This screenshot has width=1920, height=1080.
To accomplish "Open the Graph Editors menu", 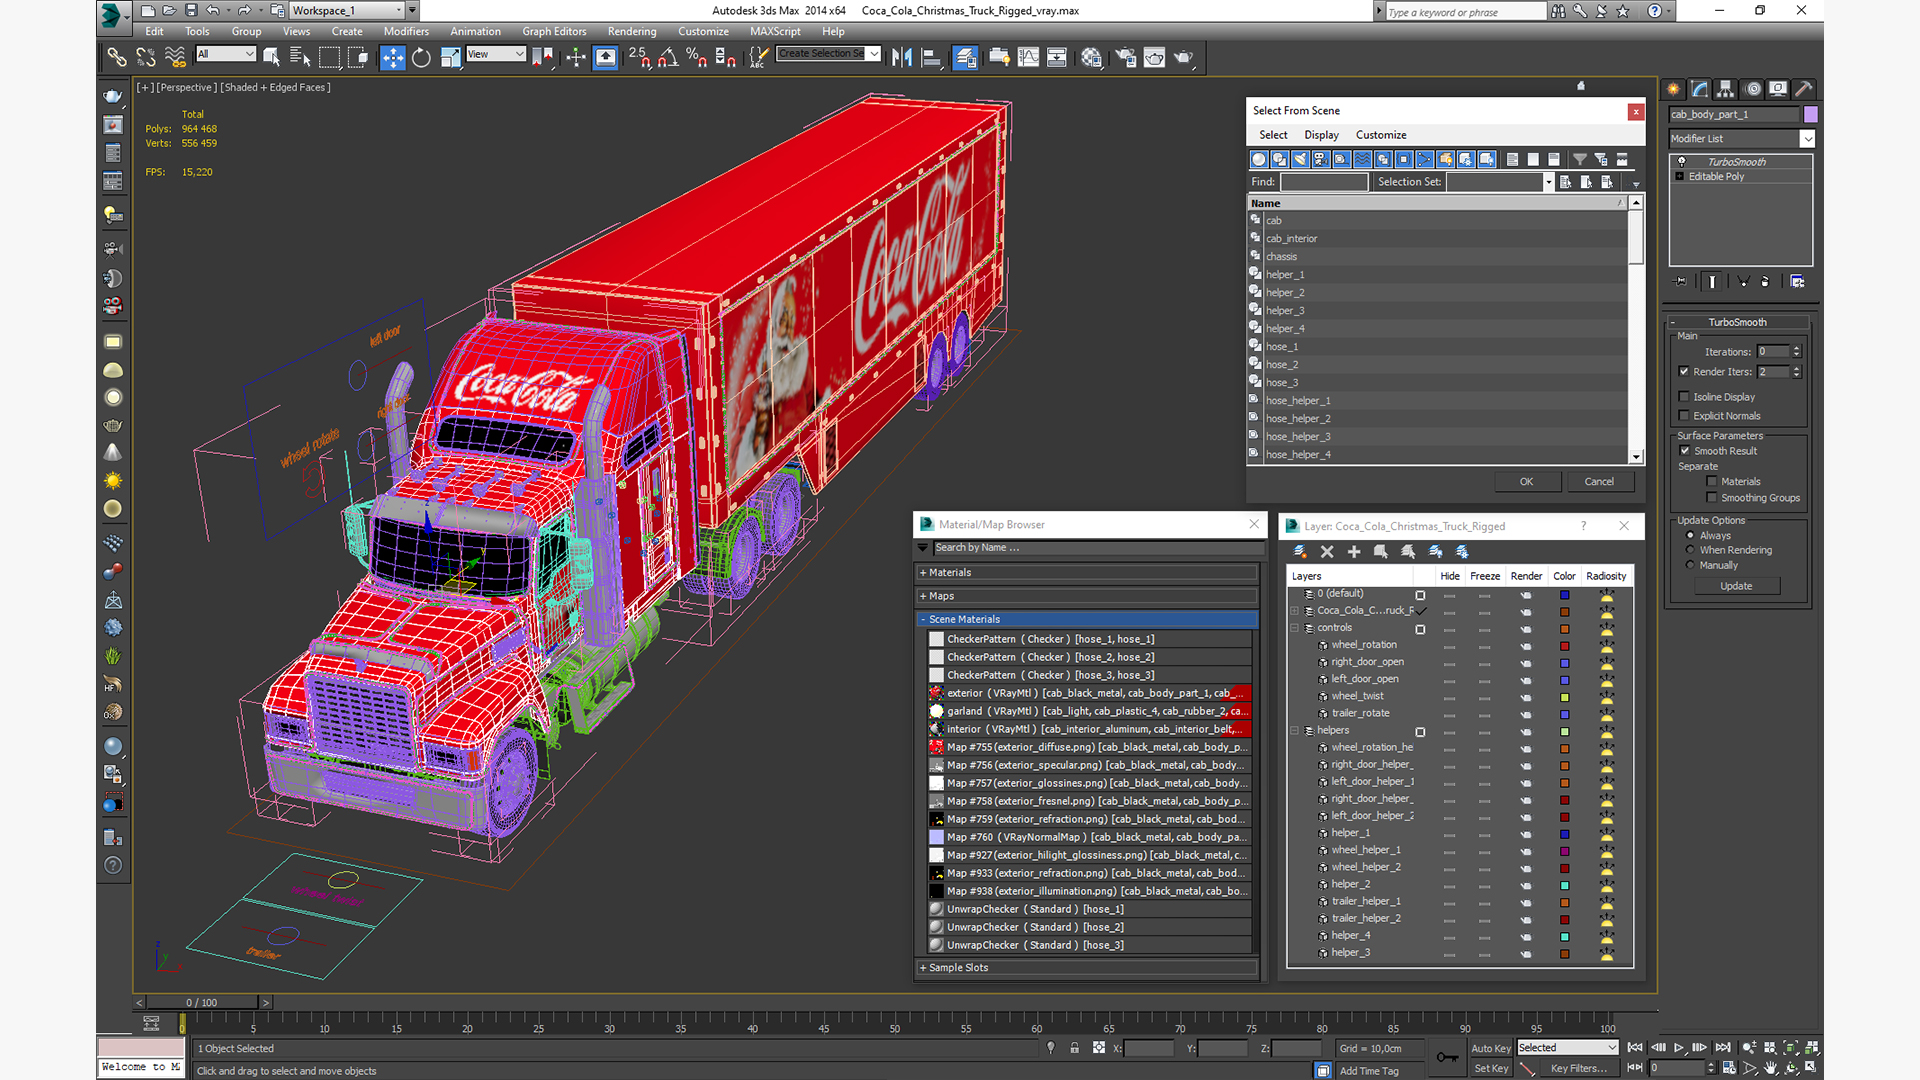I will click(554, 32).
